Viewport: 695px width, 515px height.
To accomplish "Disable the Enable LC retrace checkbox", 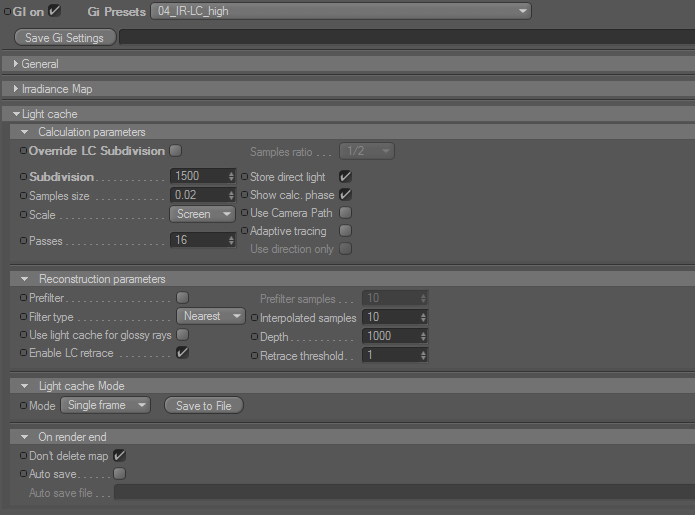I will click(182, 353).
